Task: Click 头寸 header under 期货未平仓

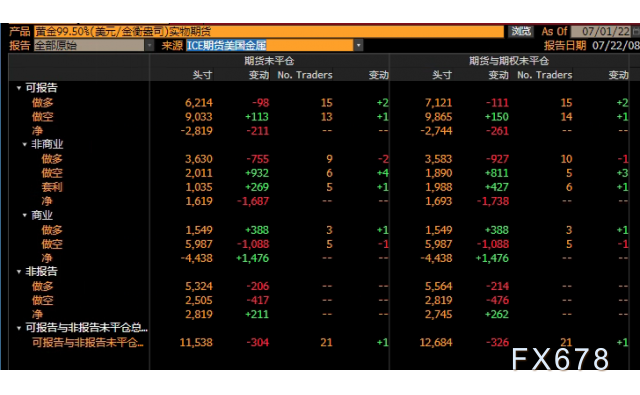Action: (202, 75)
